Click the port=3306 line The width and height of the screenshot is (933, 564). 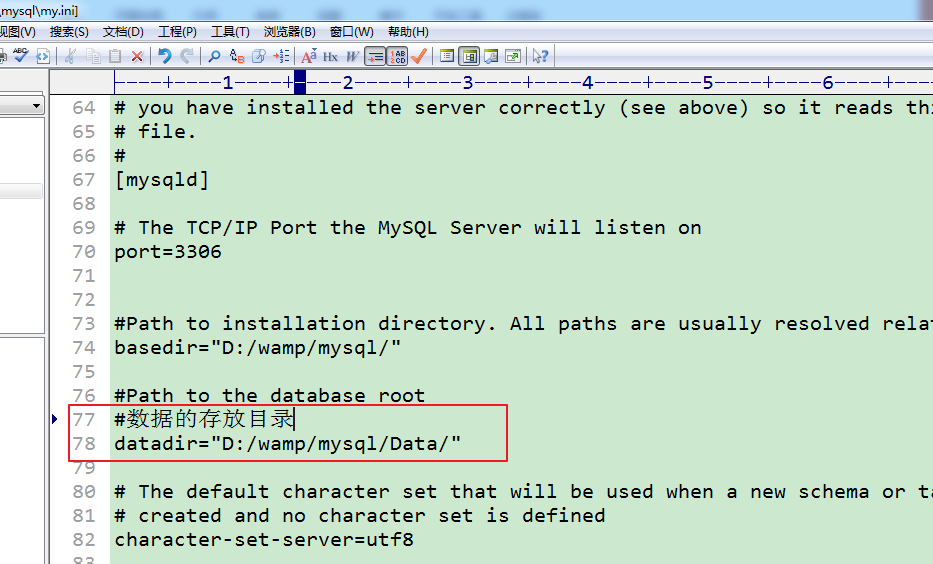(x=168, y=252)
